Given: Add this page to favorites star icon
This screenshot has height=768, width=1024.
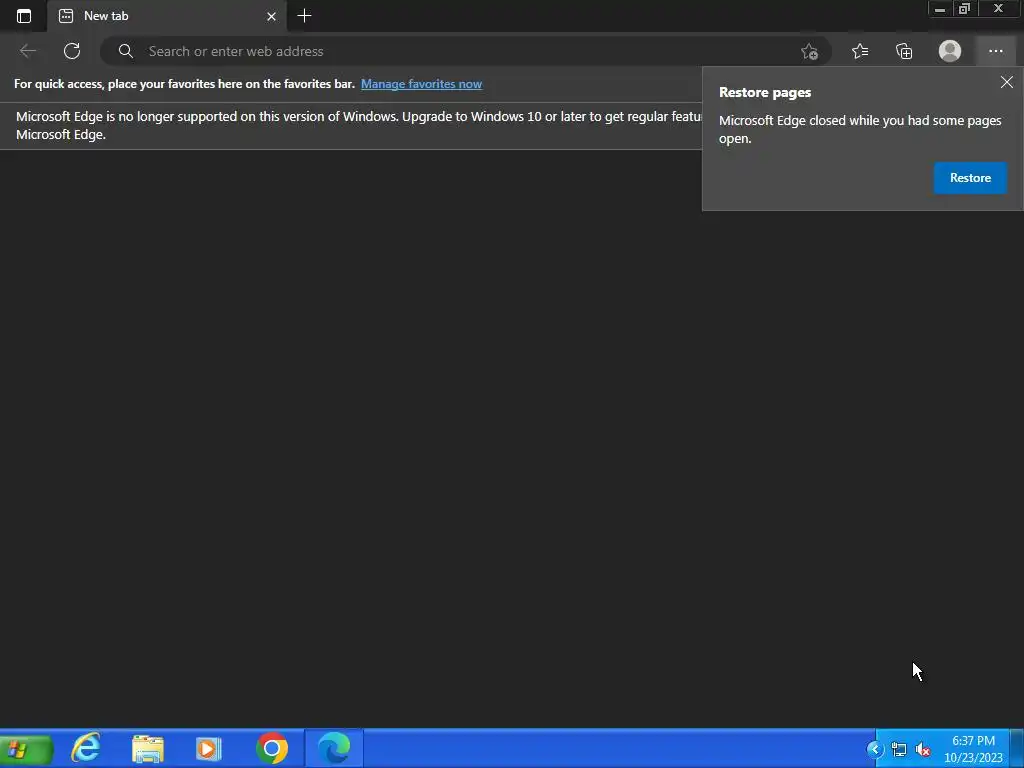Looking at the screenshot, I should 809,52.
